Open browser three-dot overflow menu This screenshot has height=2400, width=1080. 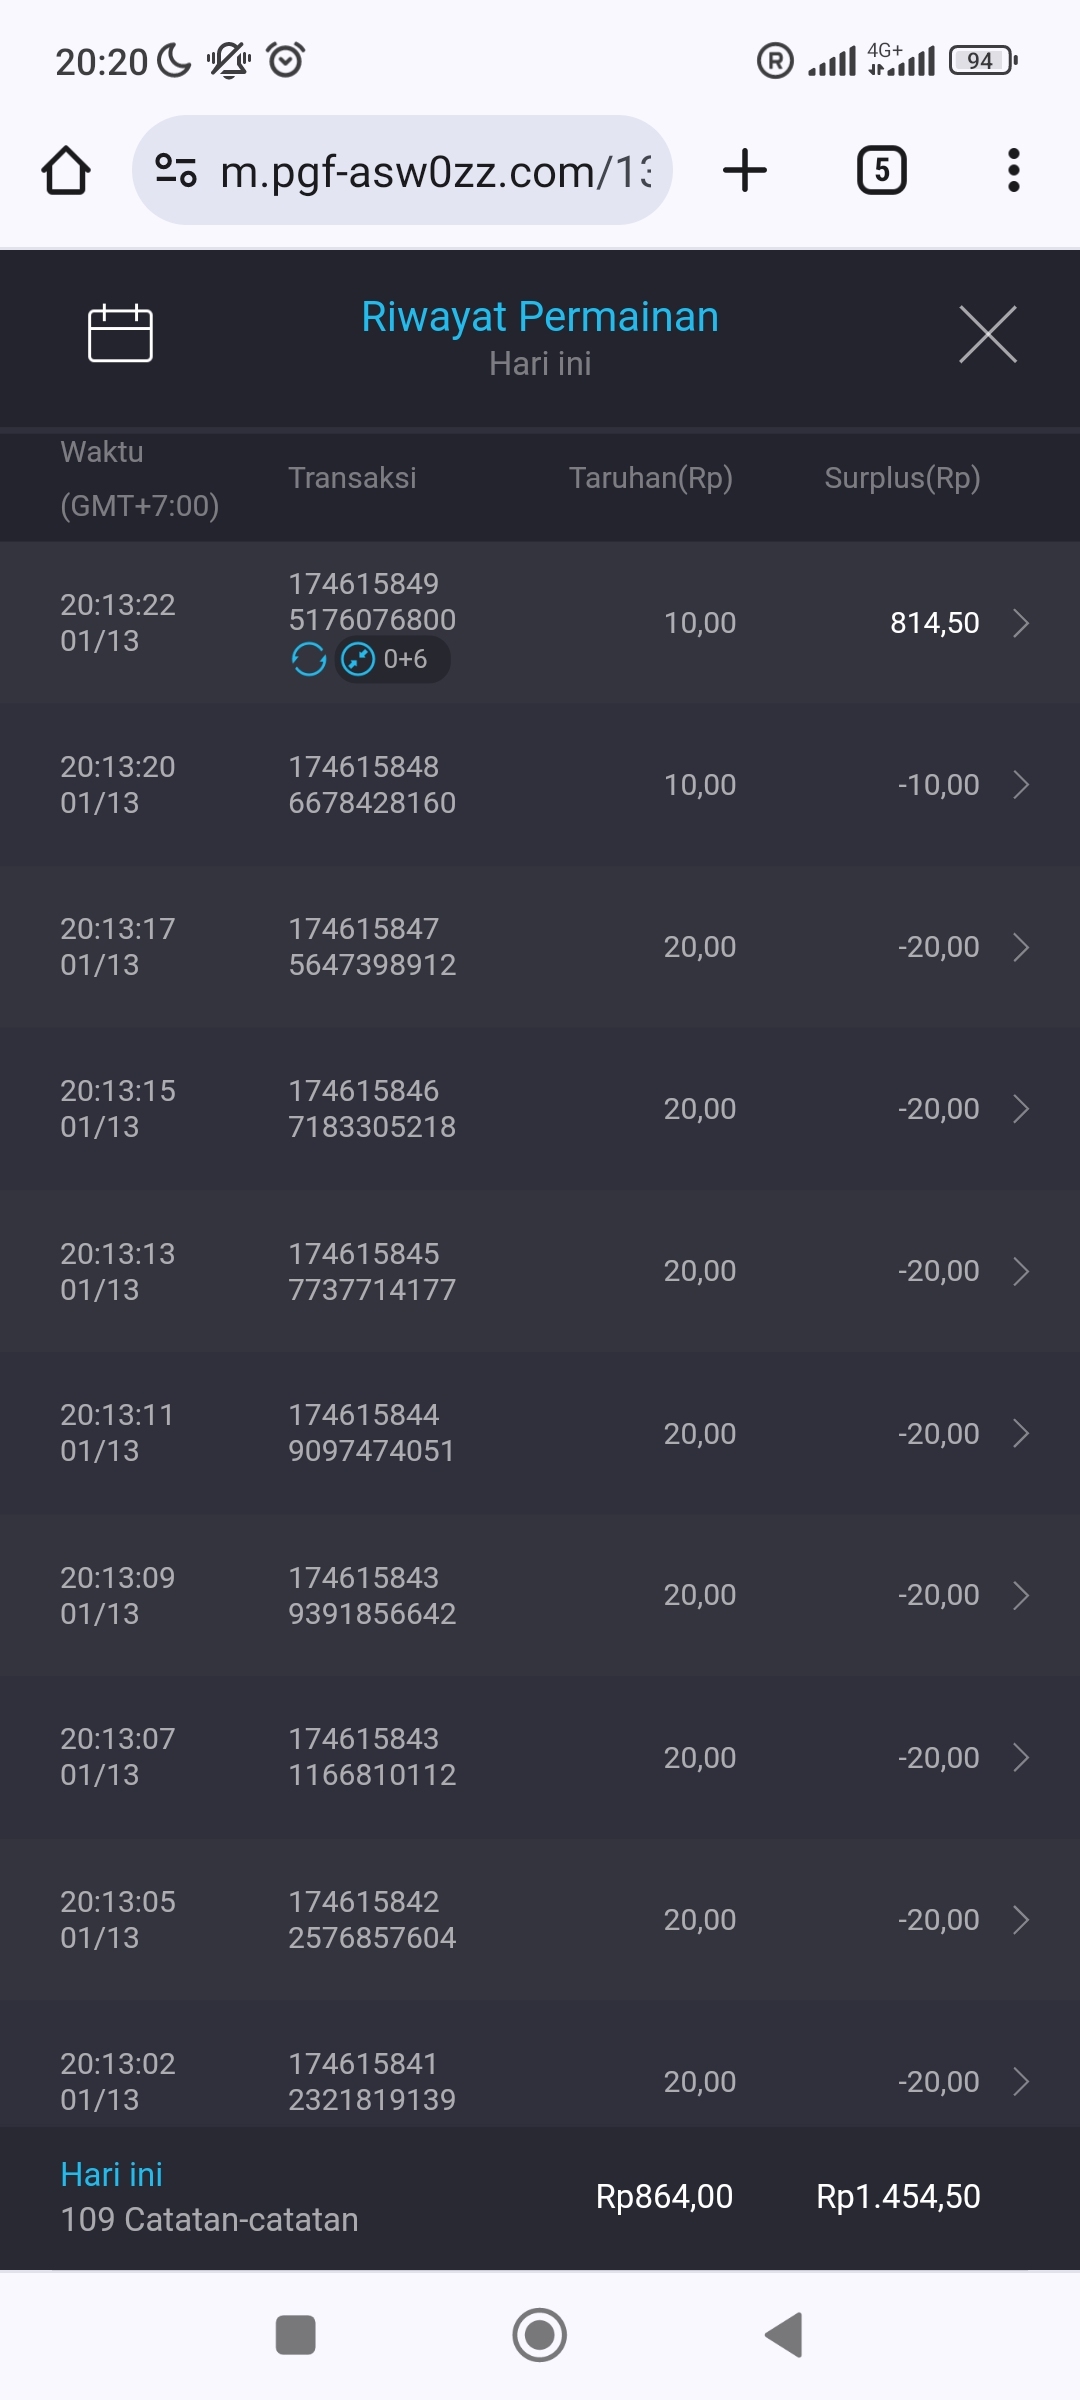pos(1013,170)
